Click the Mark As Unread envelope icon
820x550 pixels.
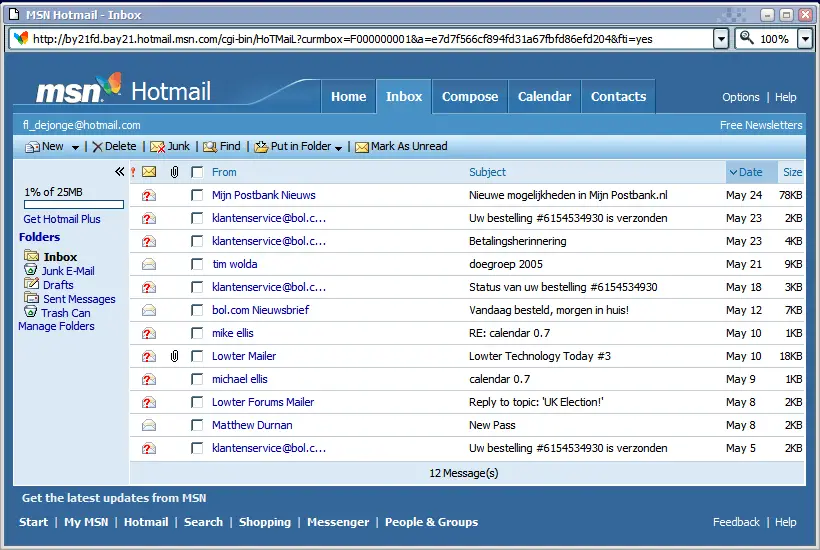click(x=362, y=147)
